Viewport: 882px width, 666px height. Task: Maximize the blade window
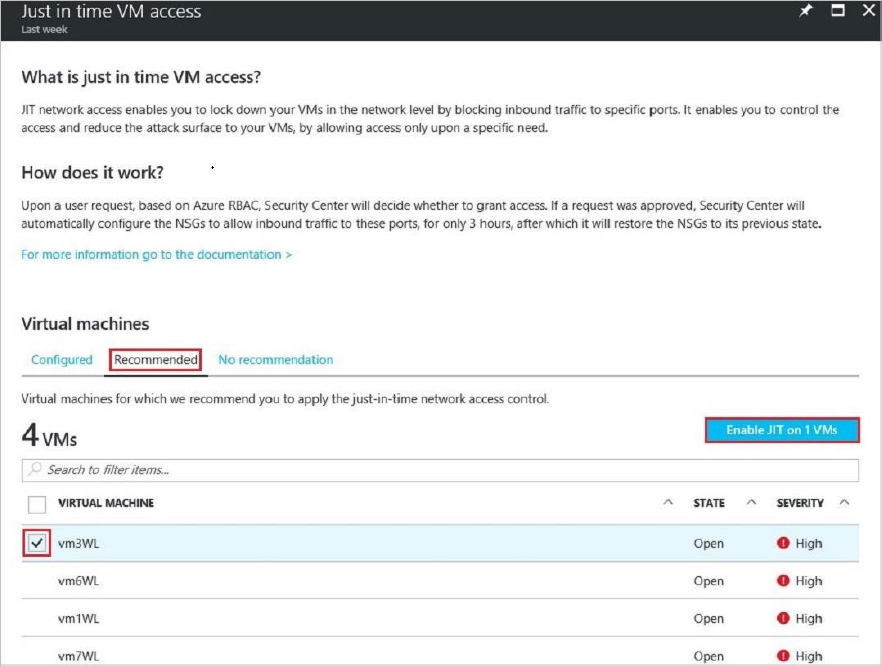(x=838, y=11)
